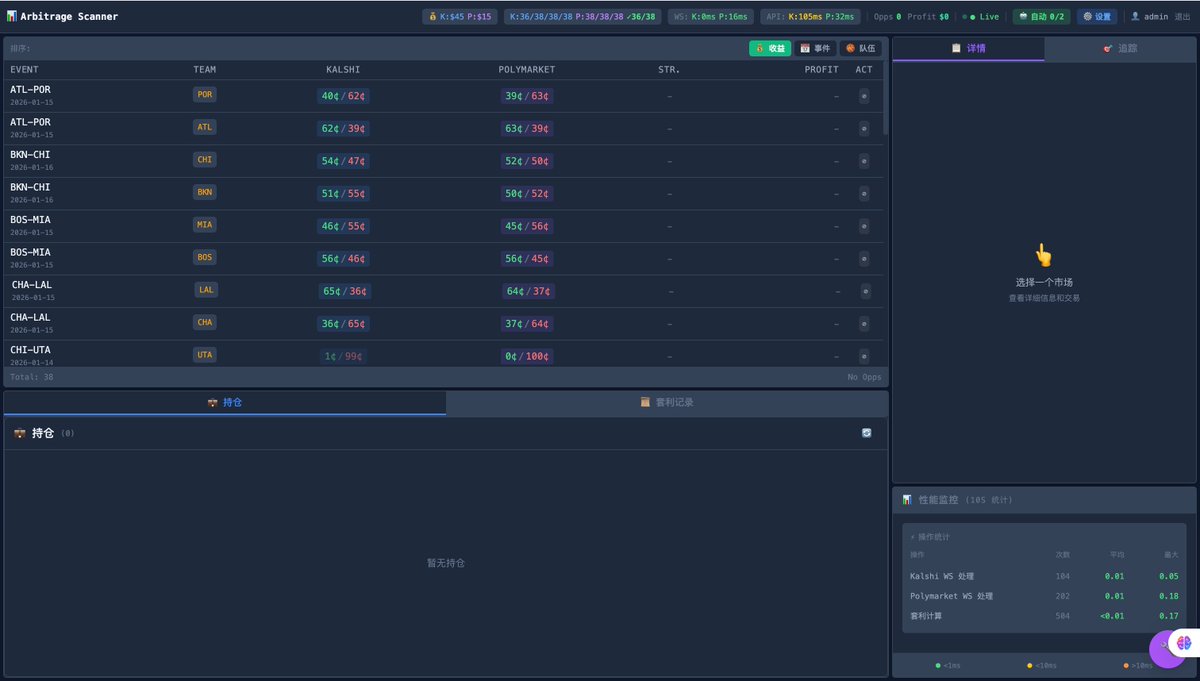The width and height of the screenshot is (1200, 681).
Task: Click the action icon for BOS-MIA BOS row
Action: tap(864, 258)
